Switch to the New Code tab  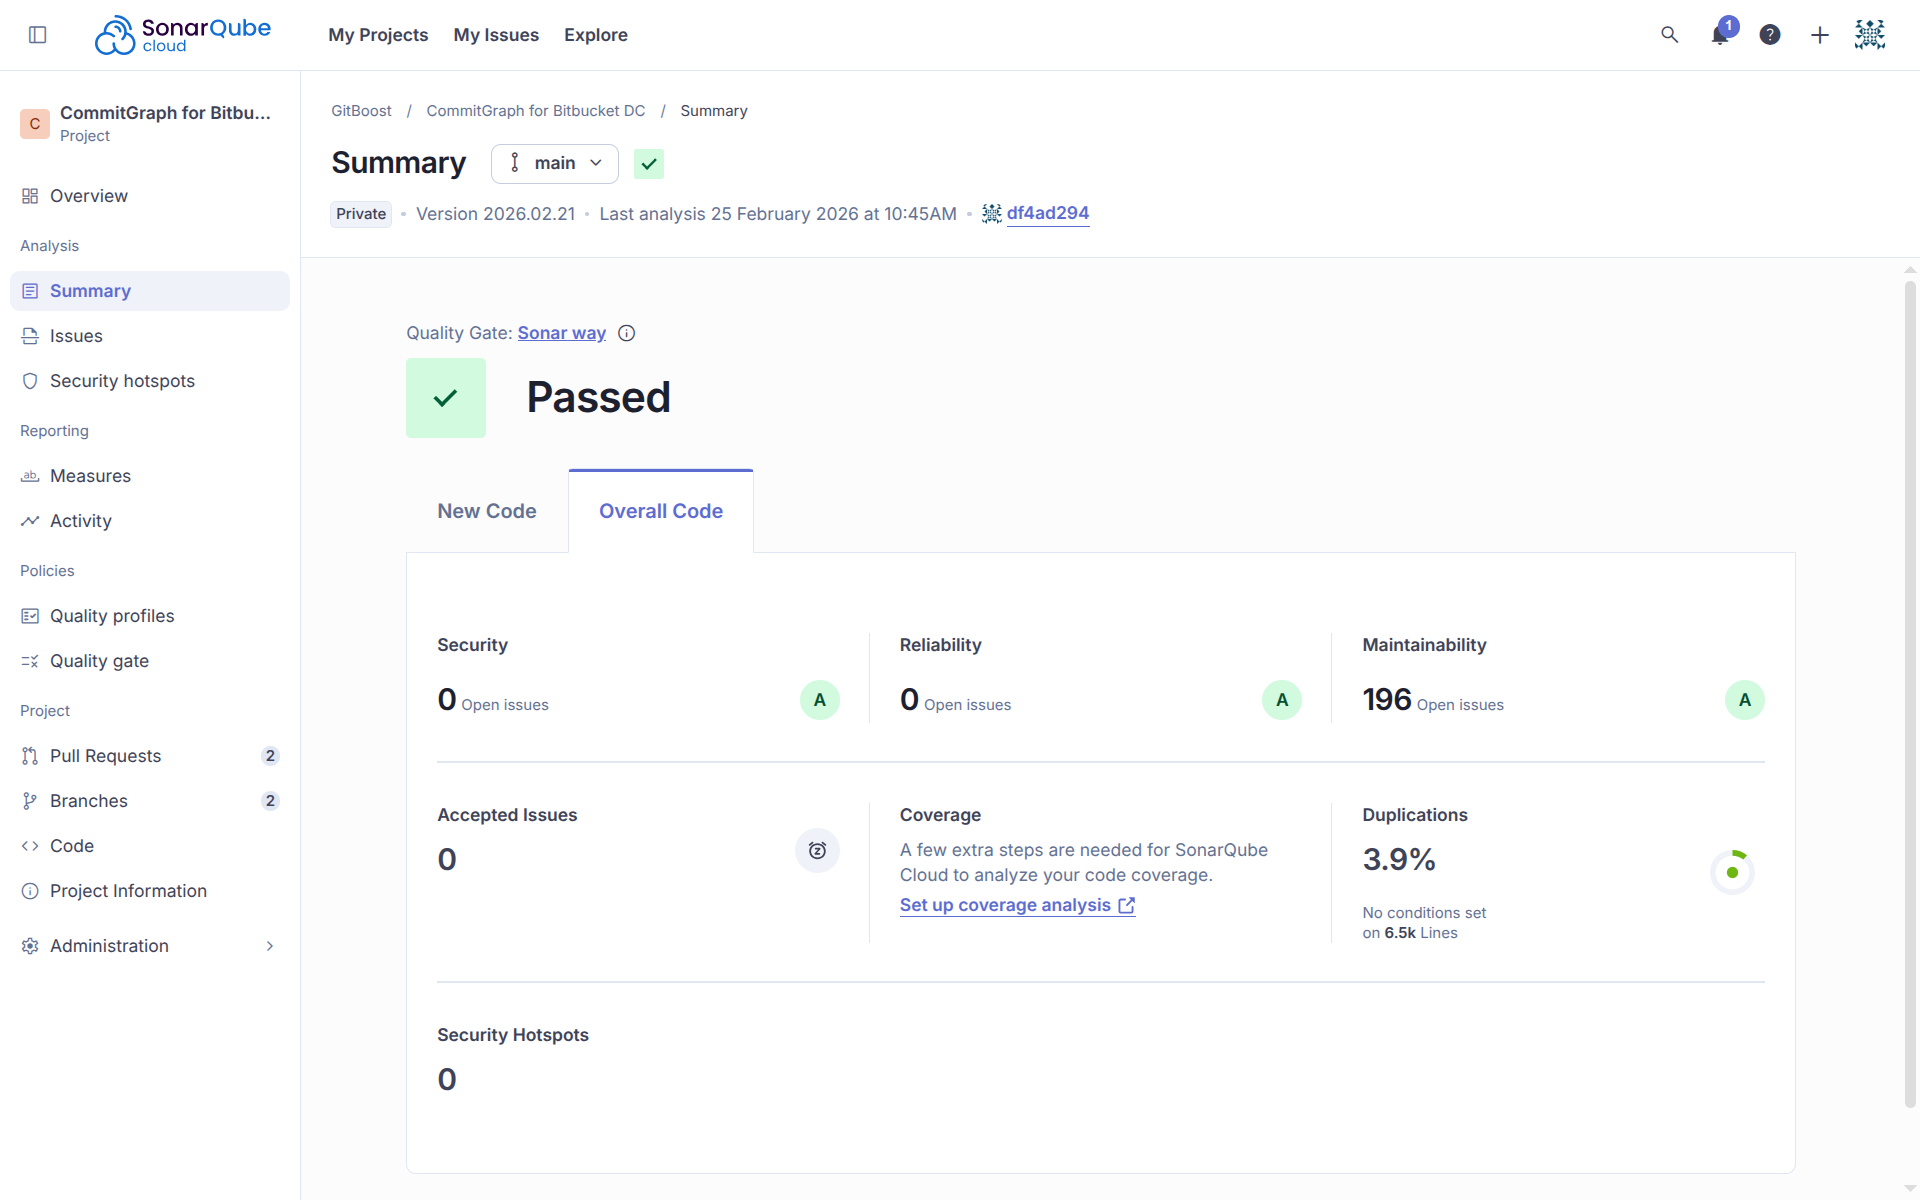[487, 511]
